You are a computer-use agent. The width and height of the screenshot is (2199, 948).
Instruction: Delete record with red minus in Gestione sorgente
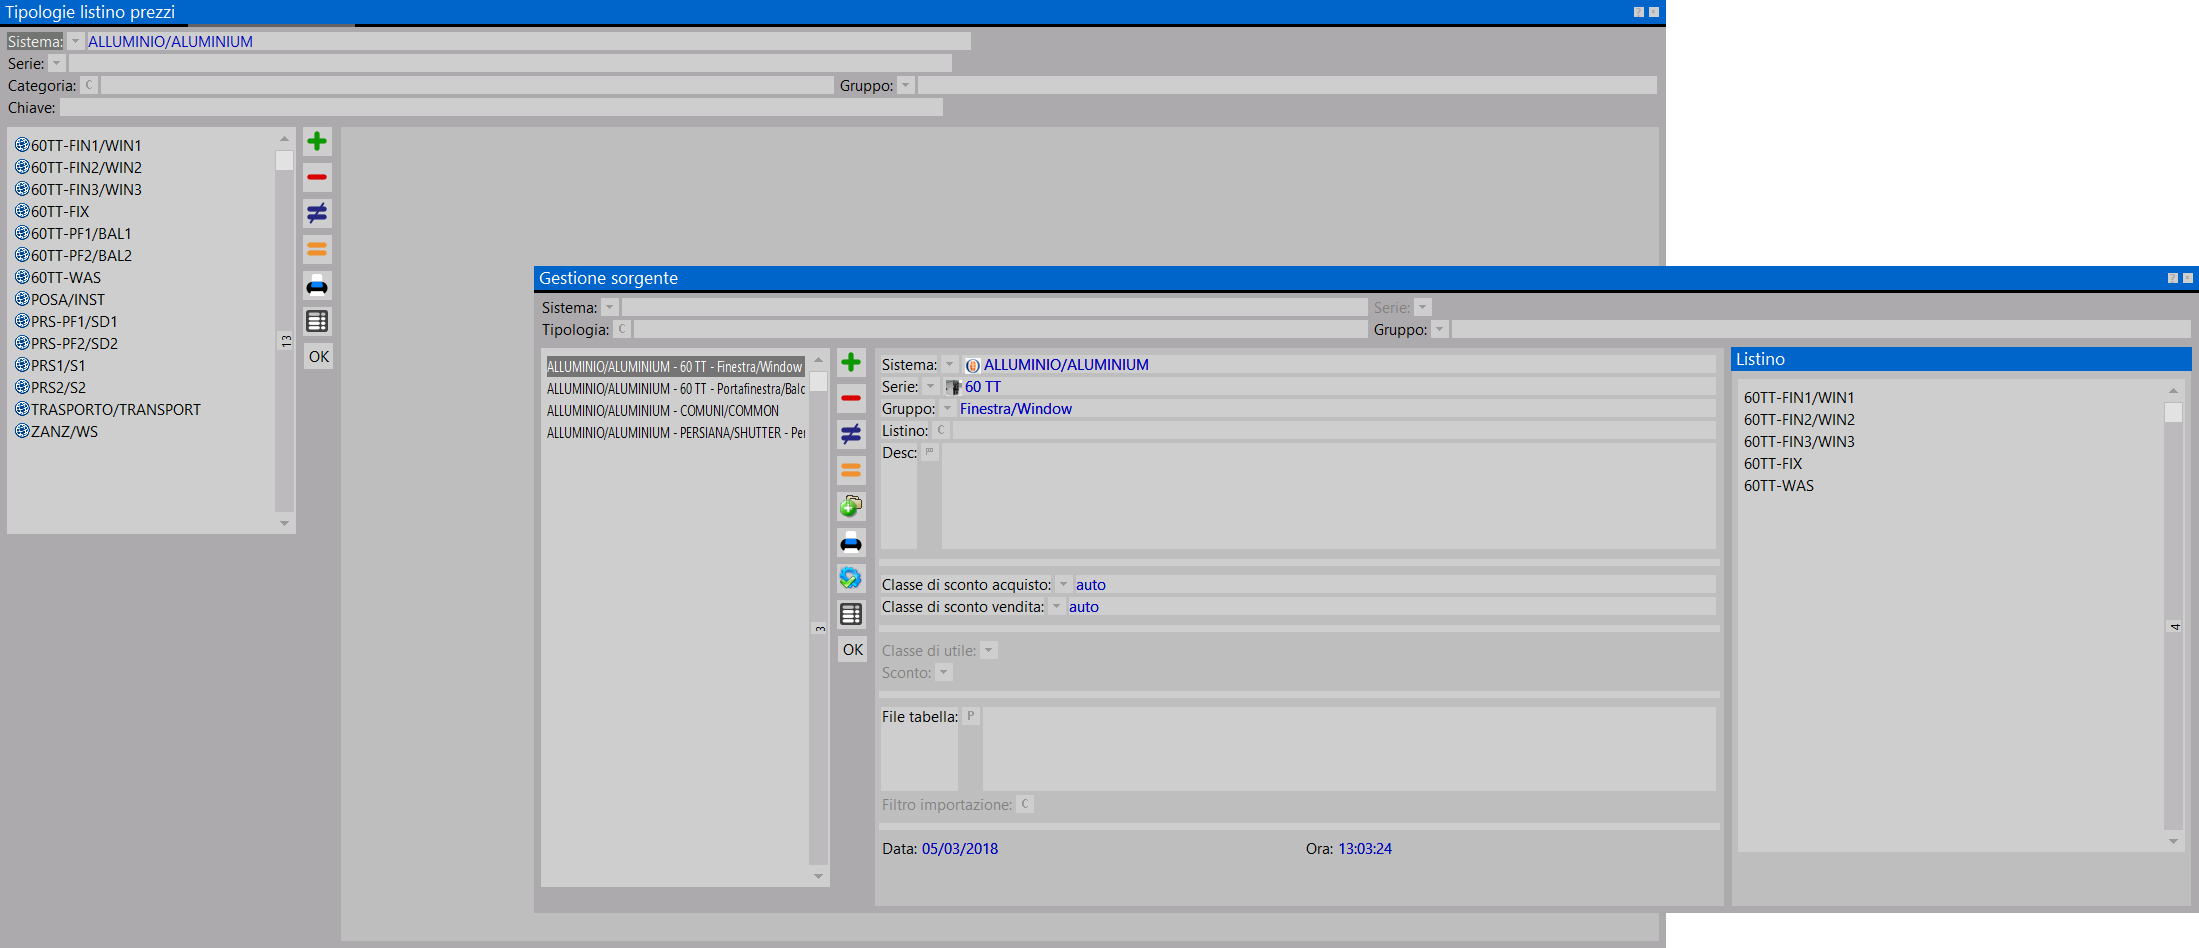point(851,398)
